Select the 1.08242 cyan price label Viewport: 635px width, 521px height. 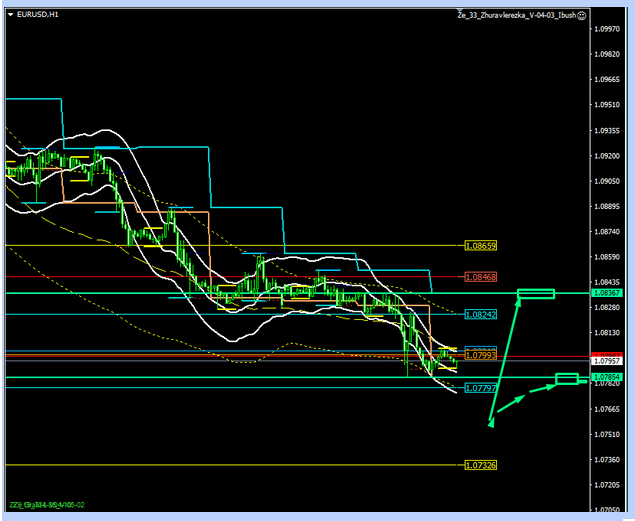pyautogui.click(x=481, y=314)
